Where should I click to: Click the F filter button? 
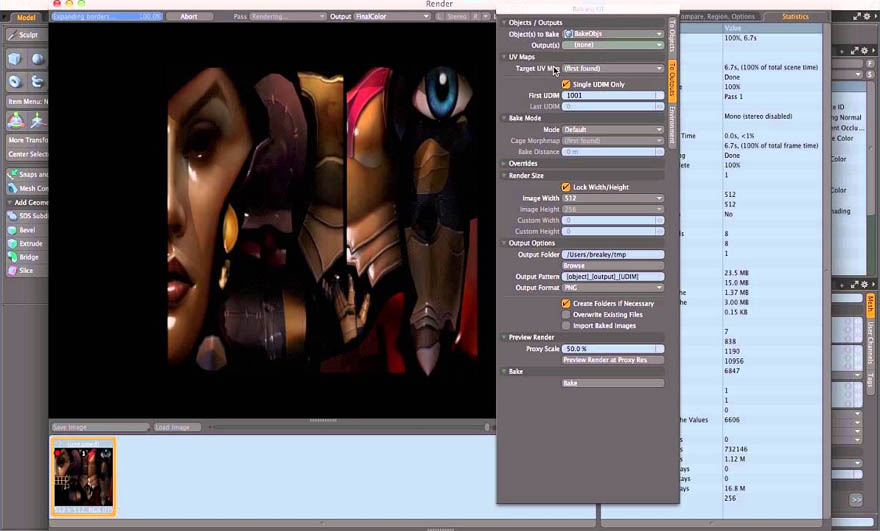[x=869, y=64]
